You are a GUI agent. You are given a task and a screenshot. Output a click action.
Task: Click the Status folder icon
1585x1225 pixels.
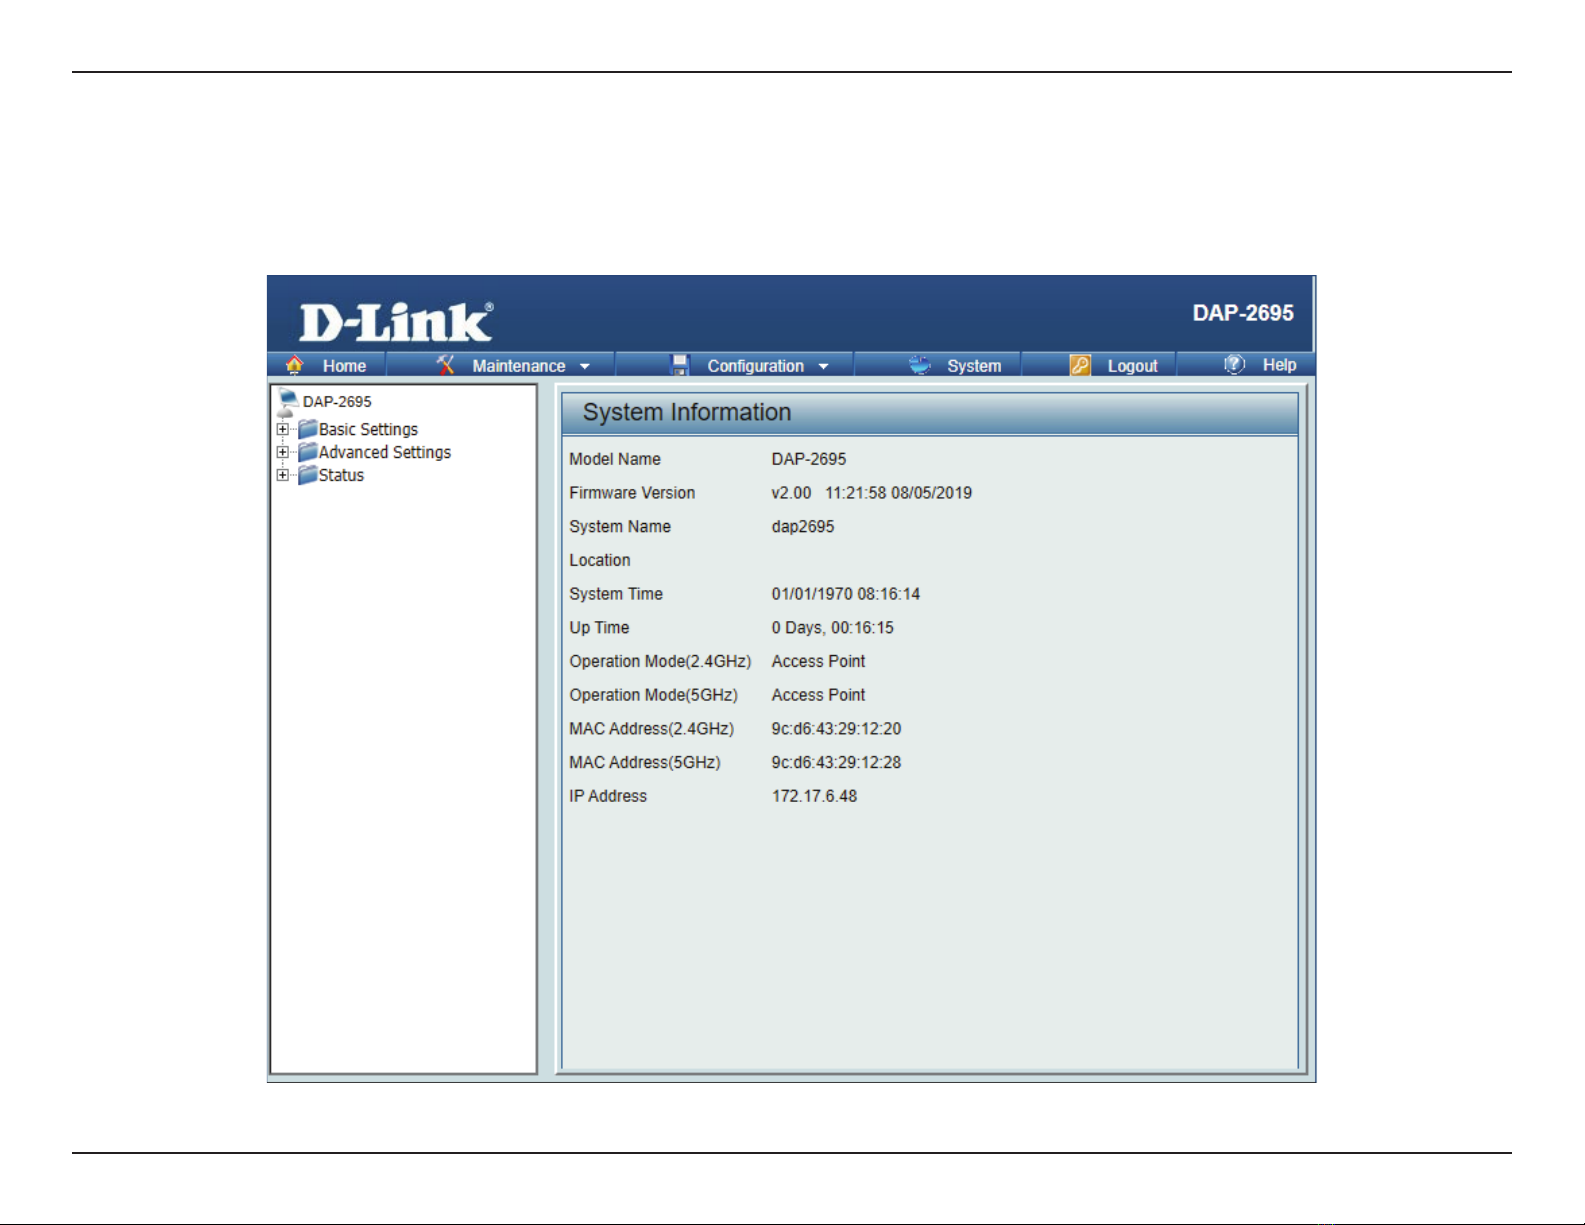pos(308,475)
